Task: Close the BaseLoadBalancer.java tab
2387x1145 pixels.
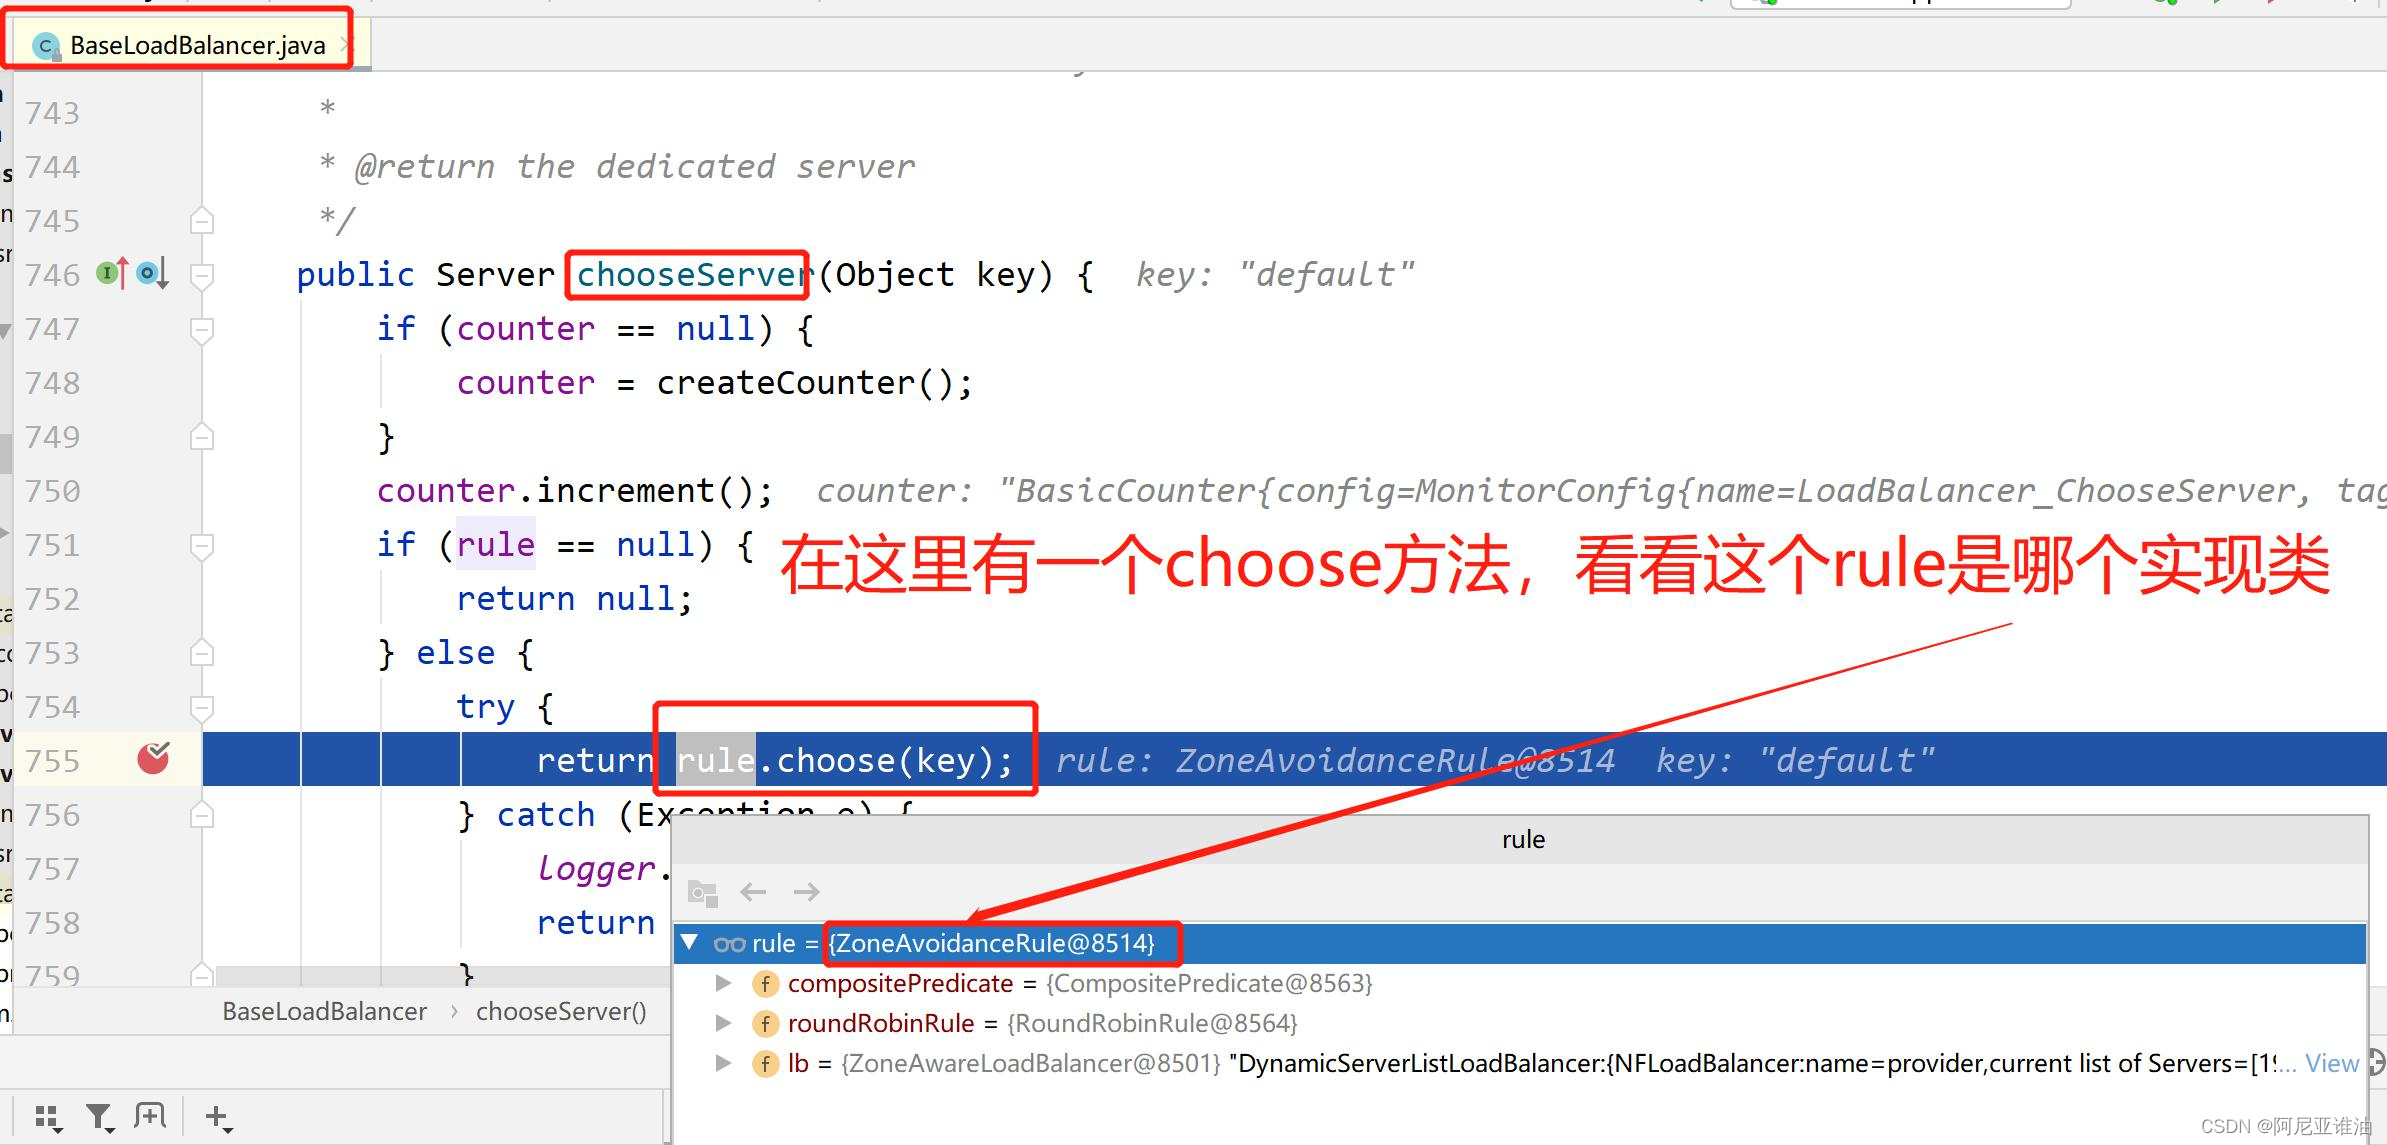Action: coord(346,45)
